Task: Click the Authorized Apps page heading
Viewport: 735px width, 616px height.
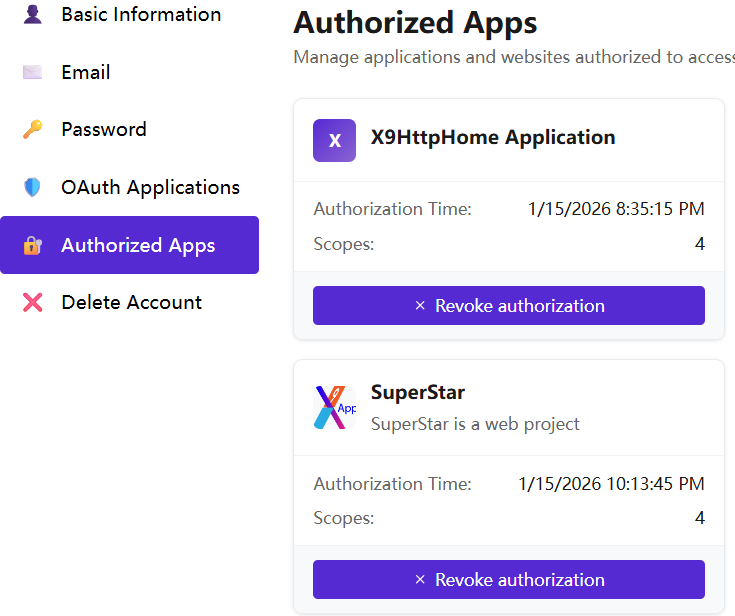Action: 415,23
